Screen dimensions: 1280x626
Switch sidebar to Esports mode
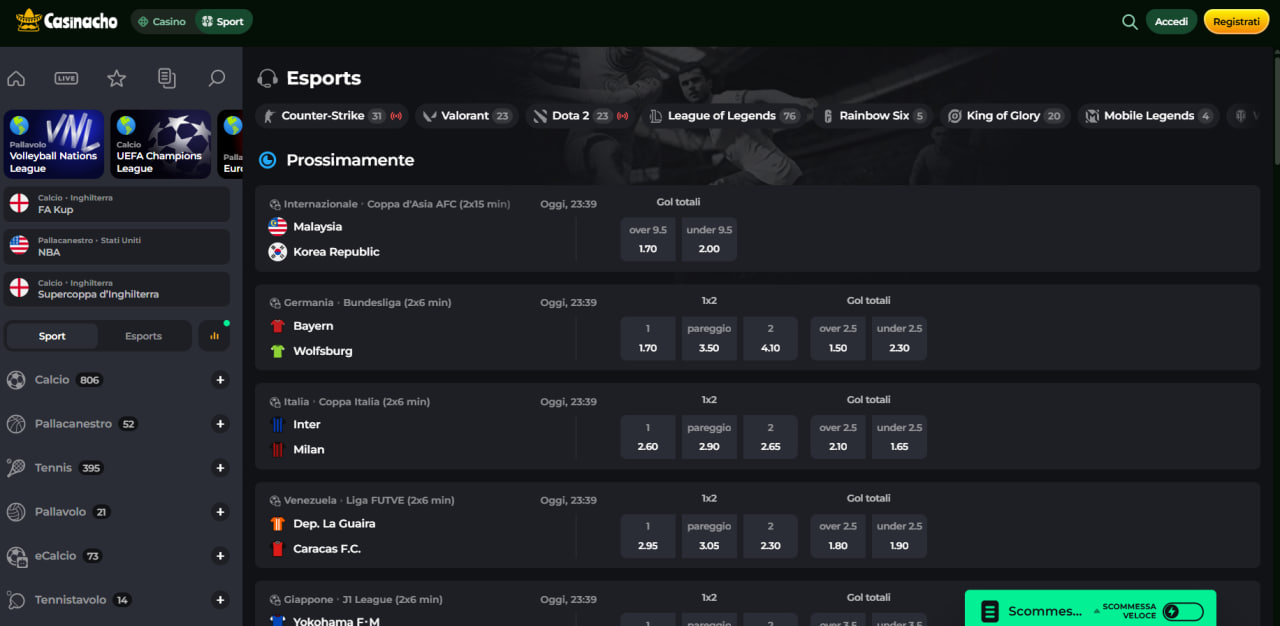coord(143,336)
